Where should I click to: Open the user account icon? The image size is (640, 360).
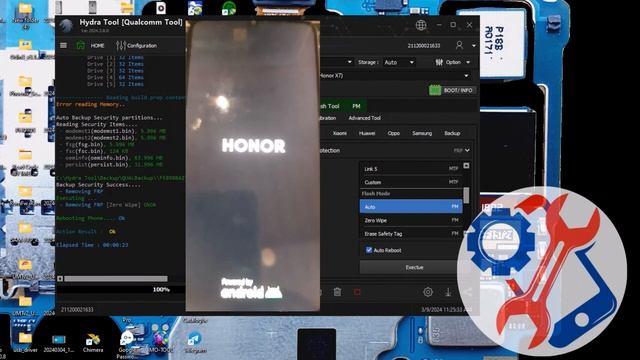[x=459, y=45]
